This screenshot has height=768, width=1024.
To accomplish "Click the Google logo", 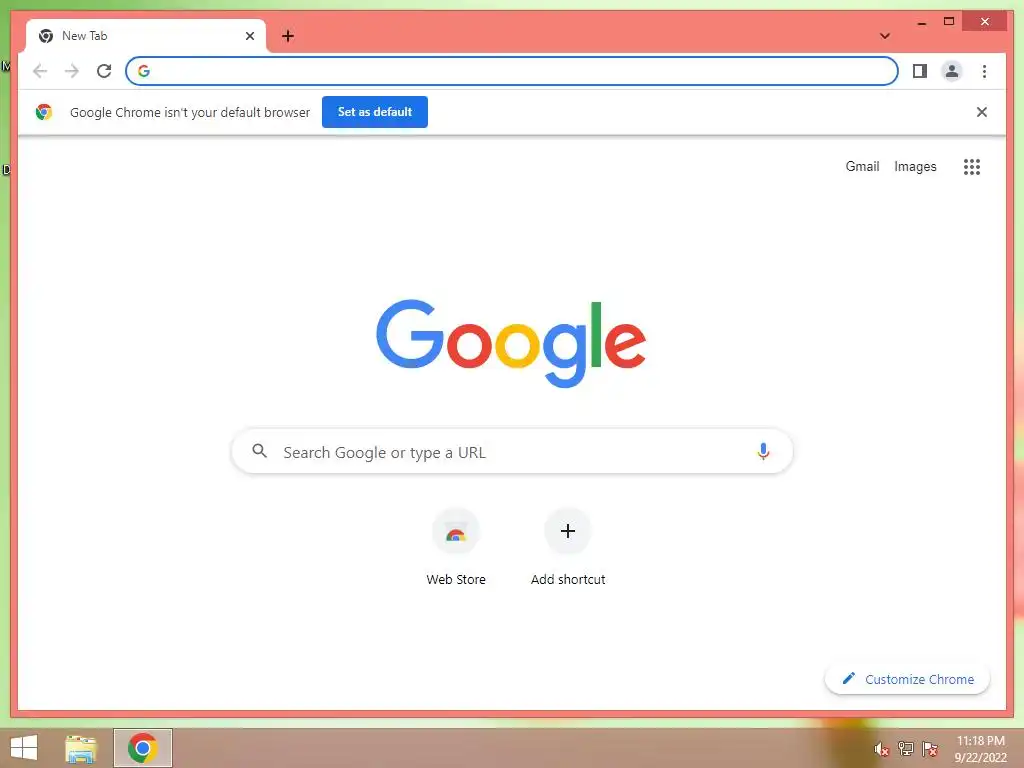I will point(511,343).
